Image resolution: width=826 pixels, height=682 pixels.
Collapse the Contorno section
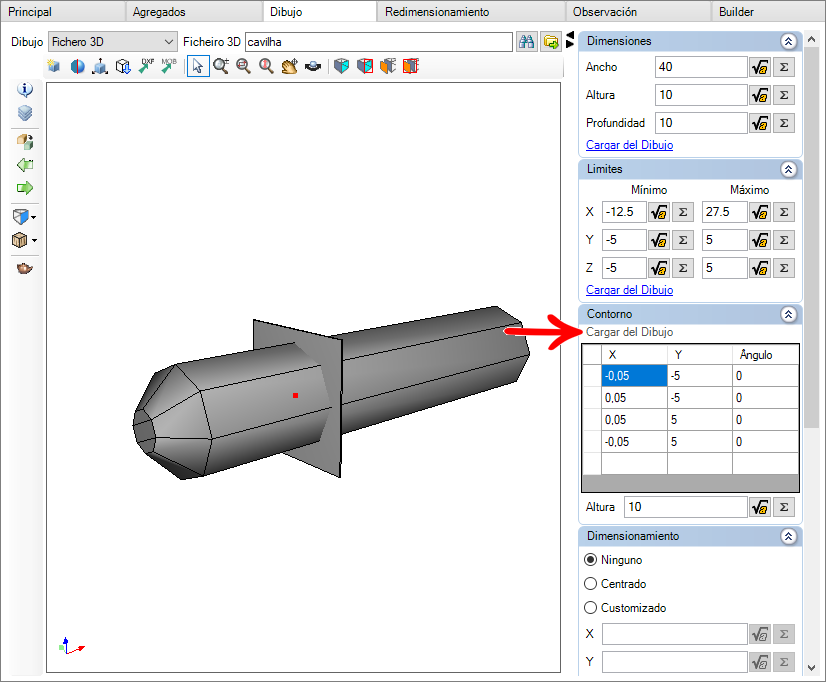coord(788,314)
